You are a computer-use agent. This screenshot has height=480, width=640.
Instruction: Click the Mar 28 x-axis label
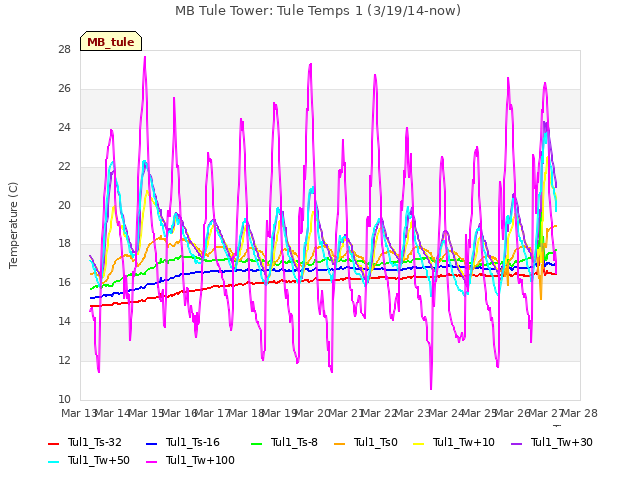[580, 413]
